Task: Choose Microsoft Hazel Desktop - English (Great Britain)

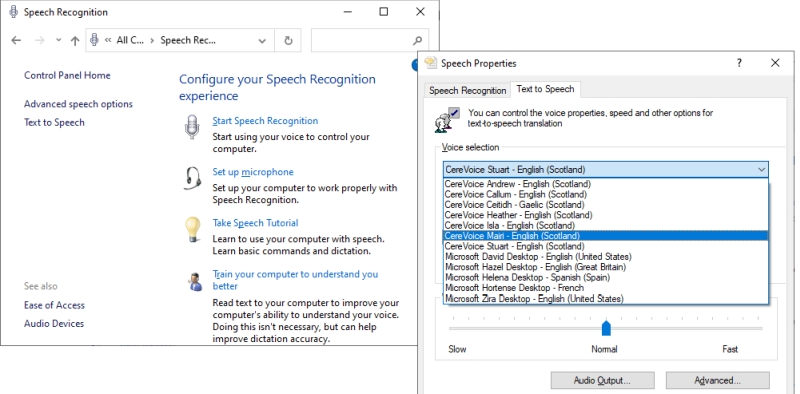Action: pos(606,267)
